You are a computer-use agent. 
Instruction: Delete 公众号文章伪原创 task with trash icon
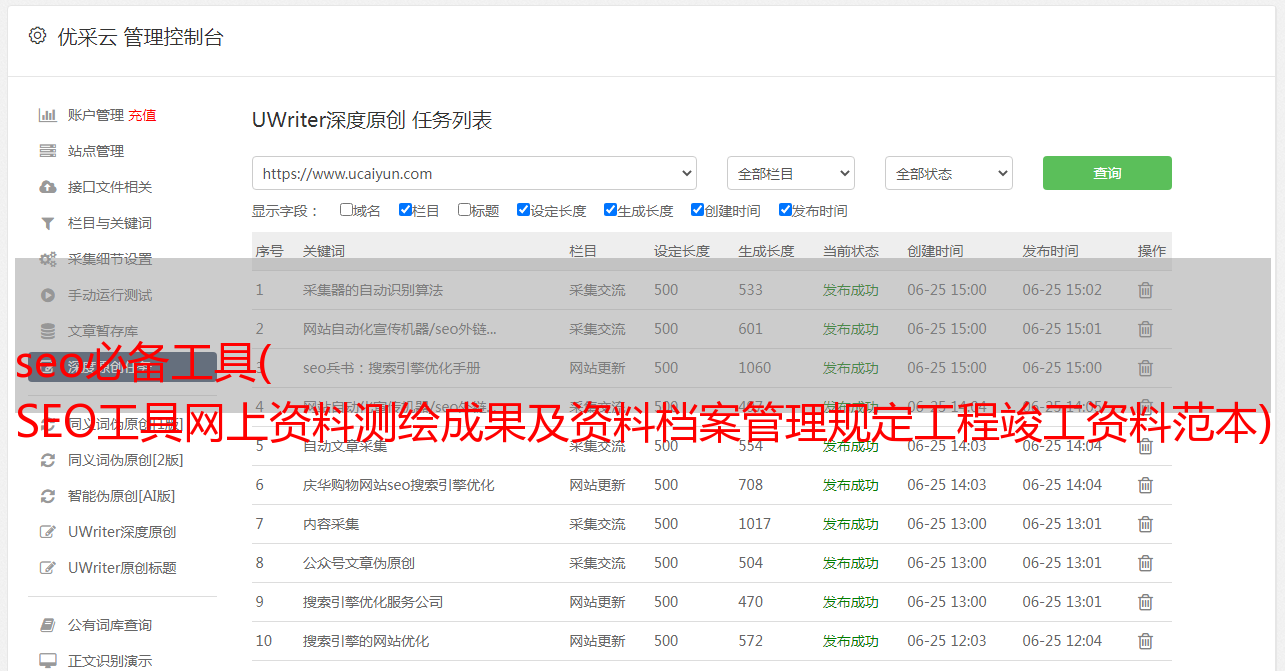(x=1146, y=563)
